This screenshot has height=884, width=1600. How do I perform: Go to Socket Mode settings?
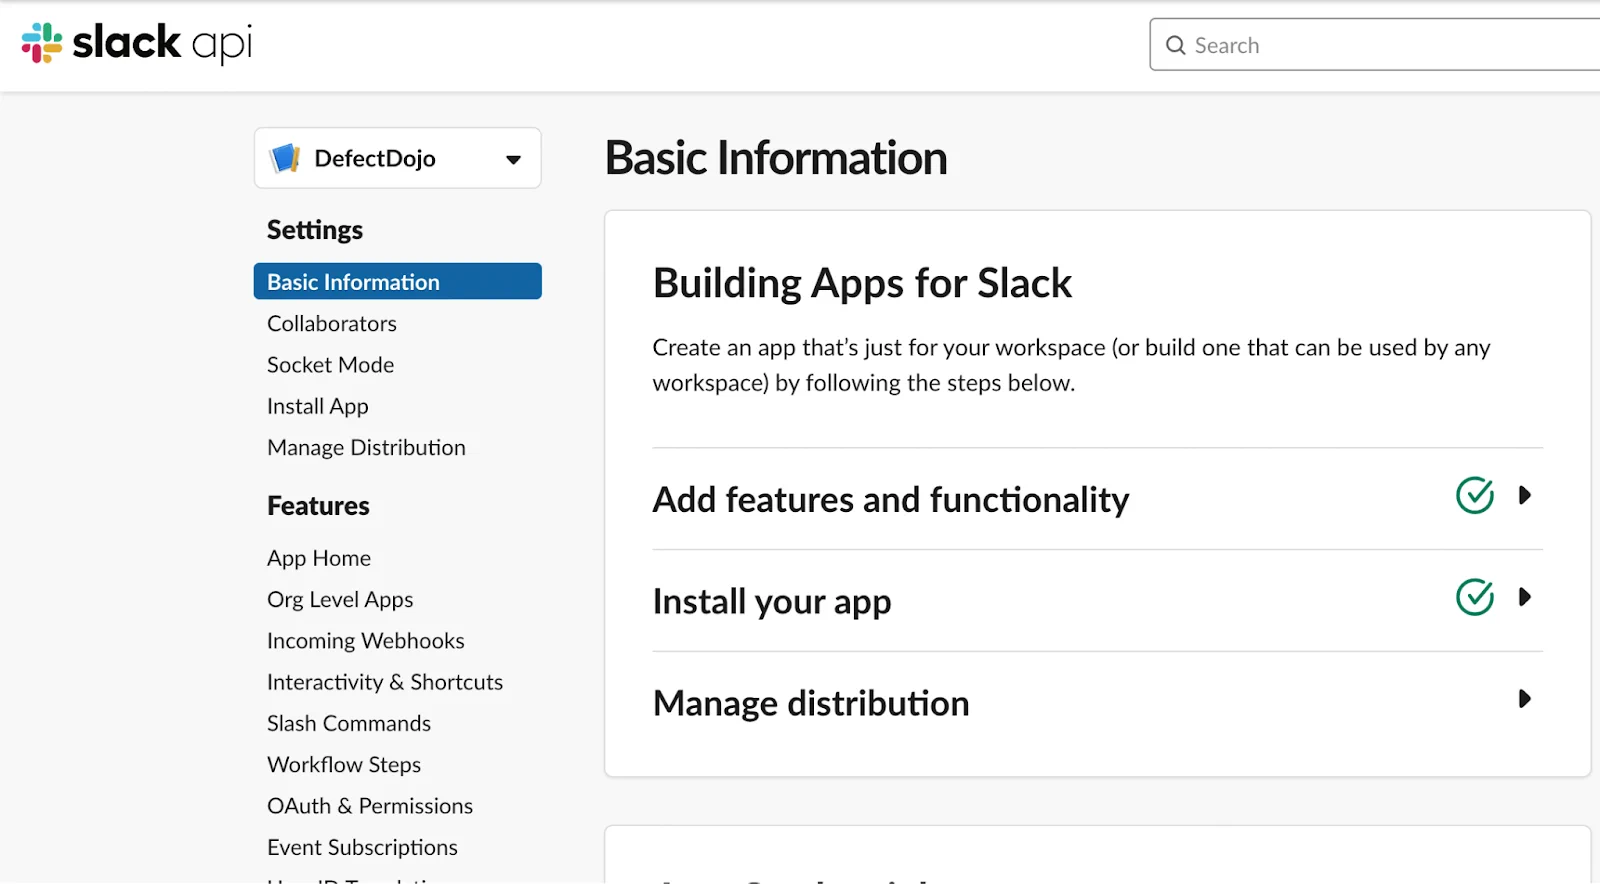(x=330, y=365)
